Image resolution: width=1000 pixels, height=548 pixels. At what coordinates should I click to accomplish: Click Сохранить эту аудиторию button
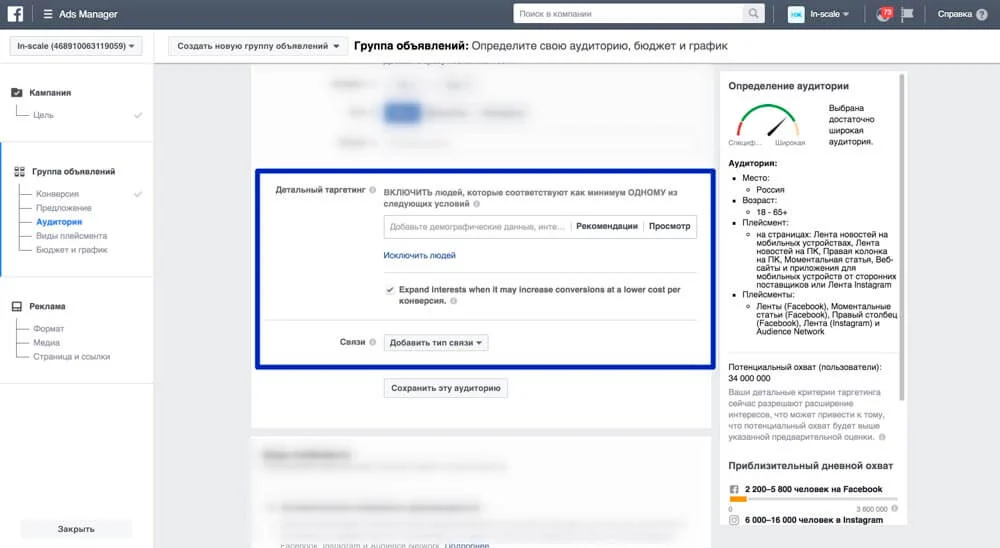(x=446, y=388)
